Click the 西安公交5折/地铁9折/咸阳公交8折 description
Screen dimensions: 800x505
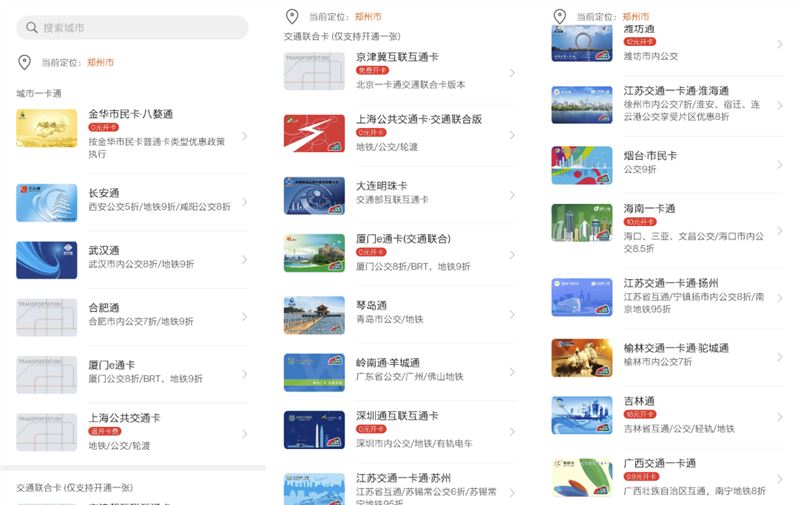(x=160, y=207)
